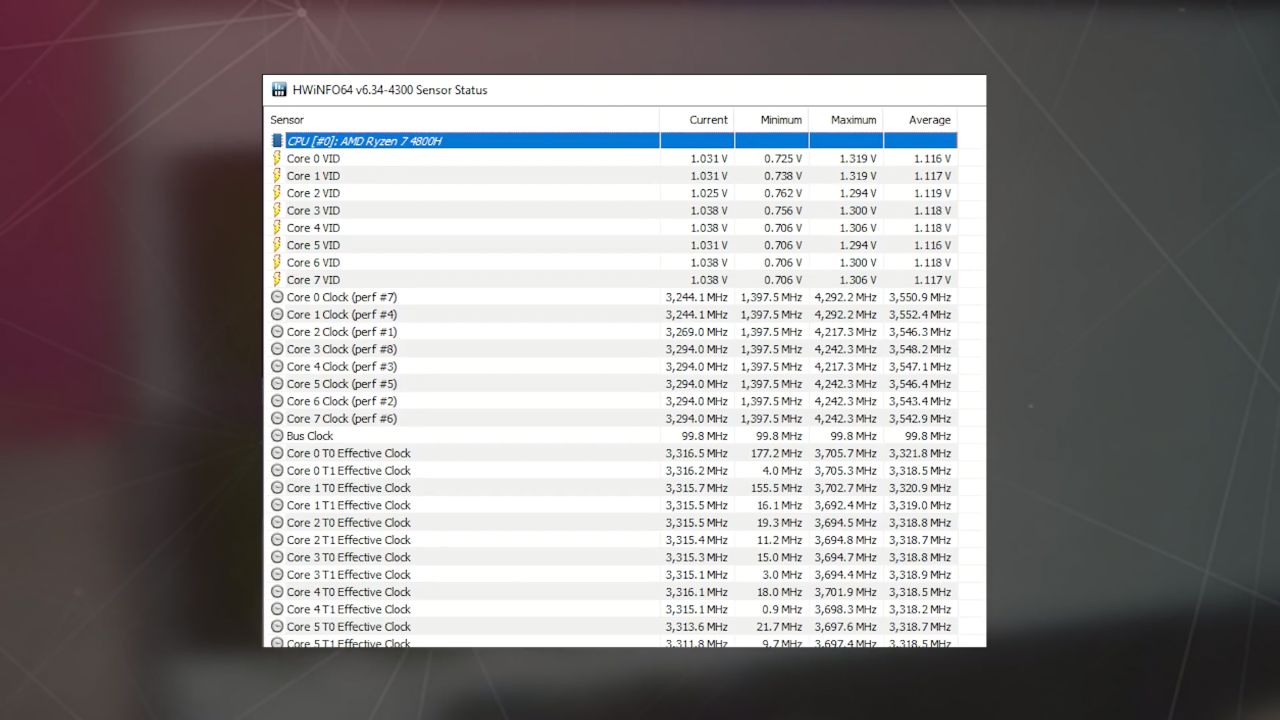The image size is (1280, 720).
Task: Click the Sensor column header
Action: click(287, 120)
